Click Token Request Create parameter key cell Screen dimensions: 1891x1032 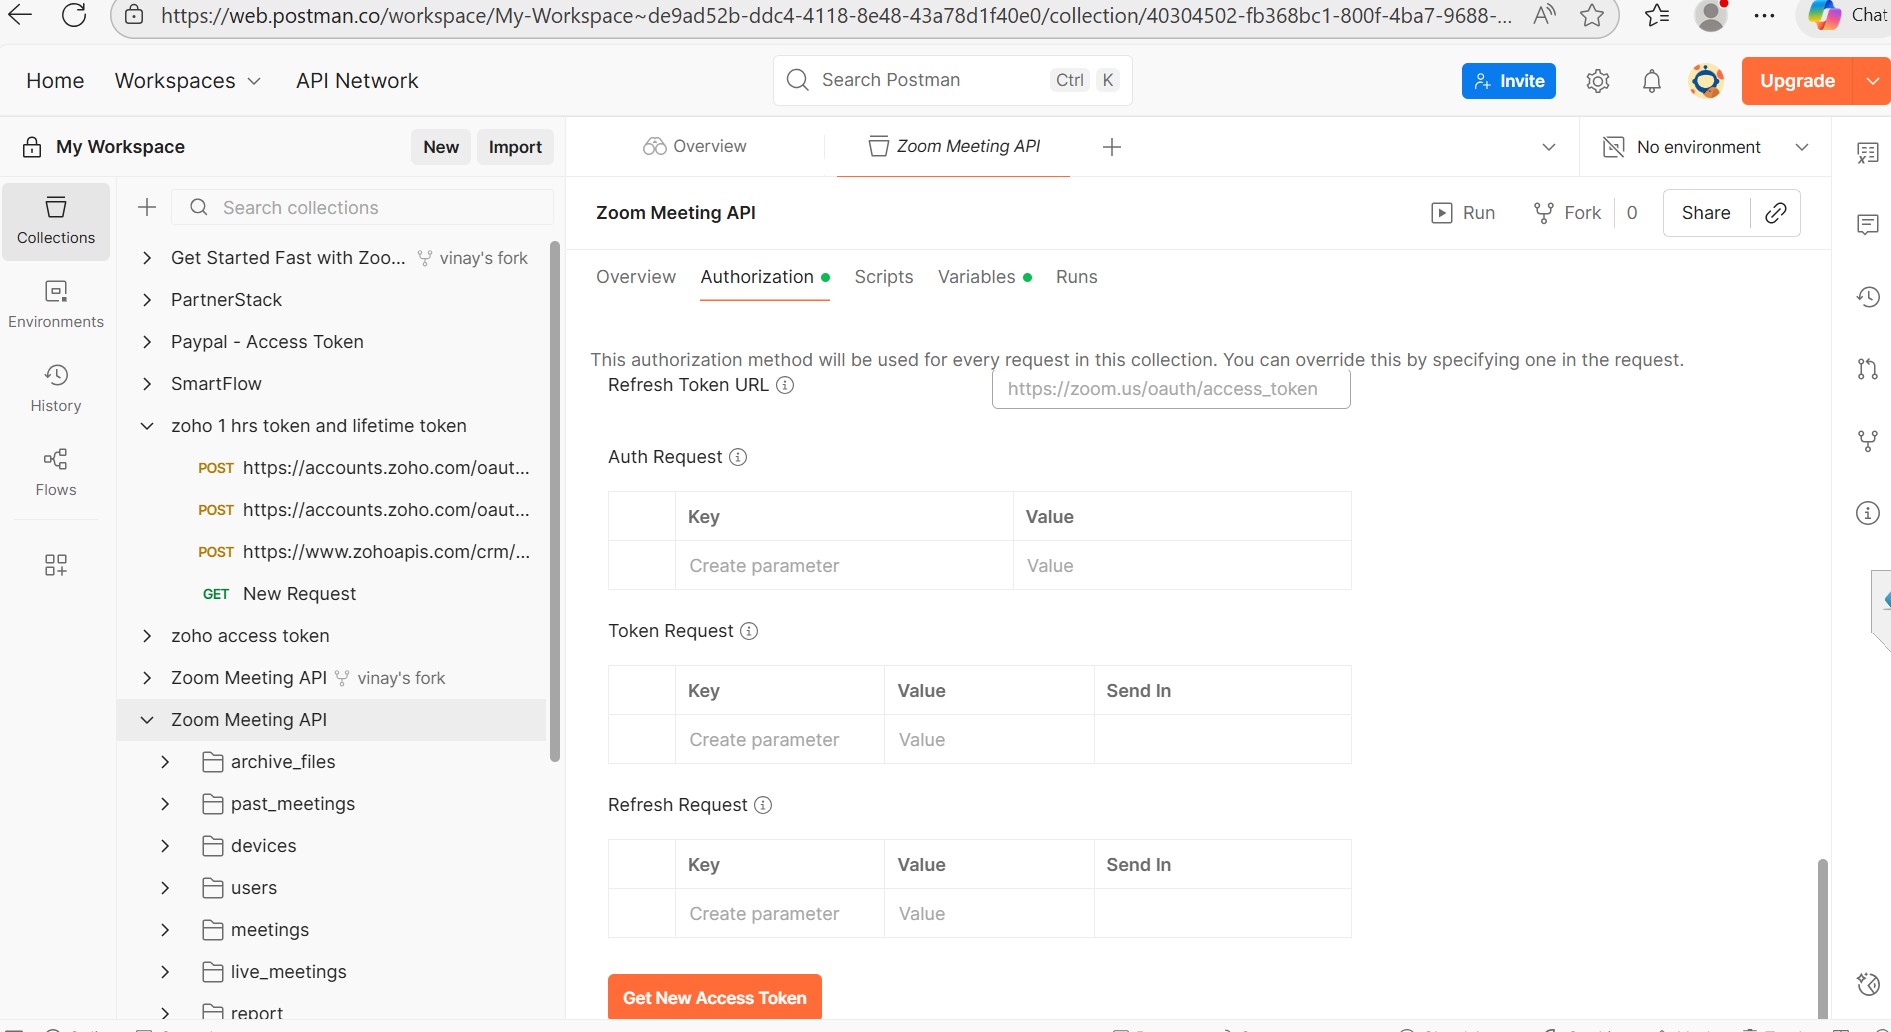780,740
